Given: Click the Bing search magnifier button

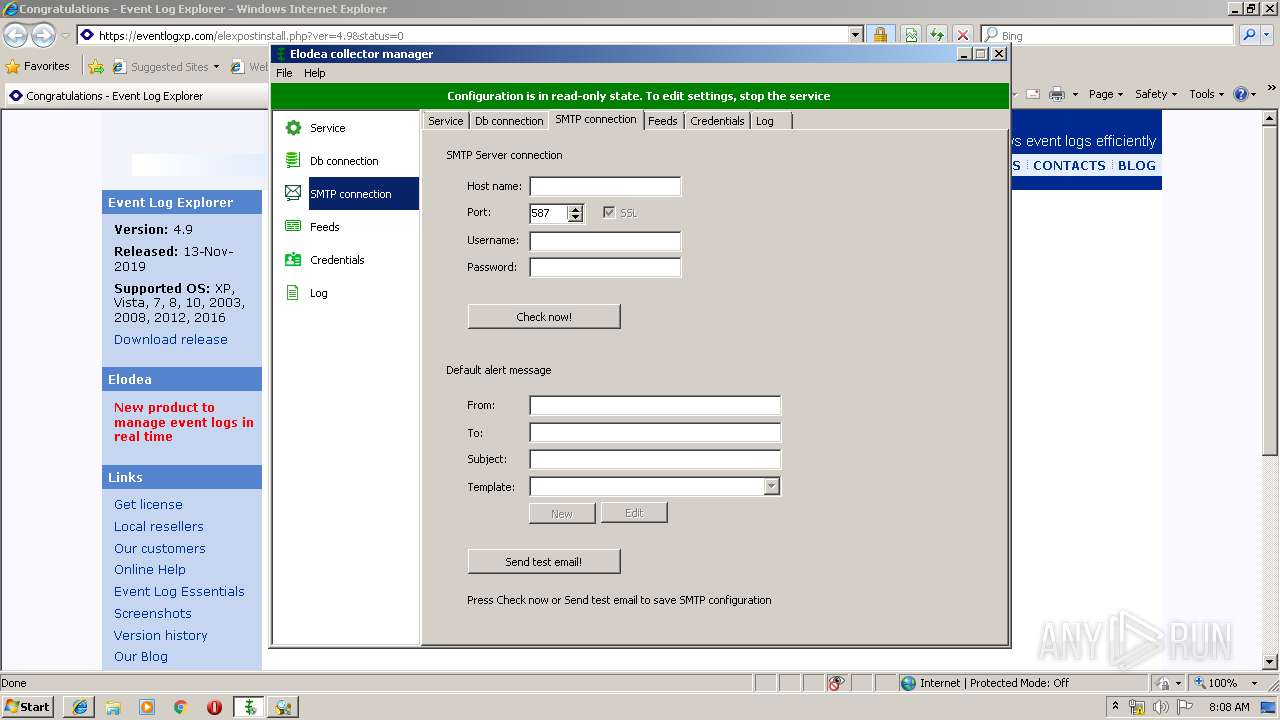Looking at the screenshot, I should (1247, 35).
